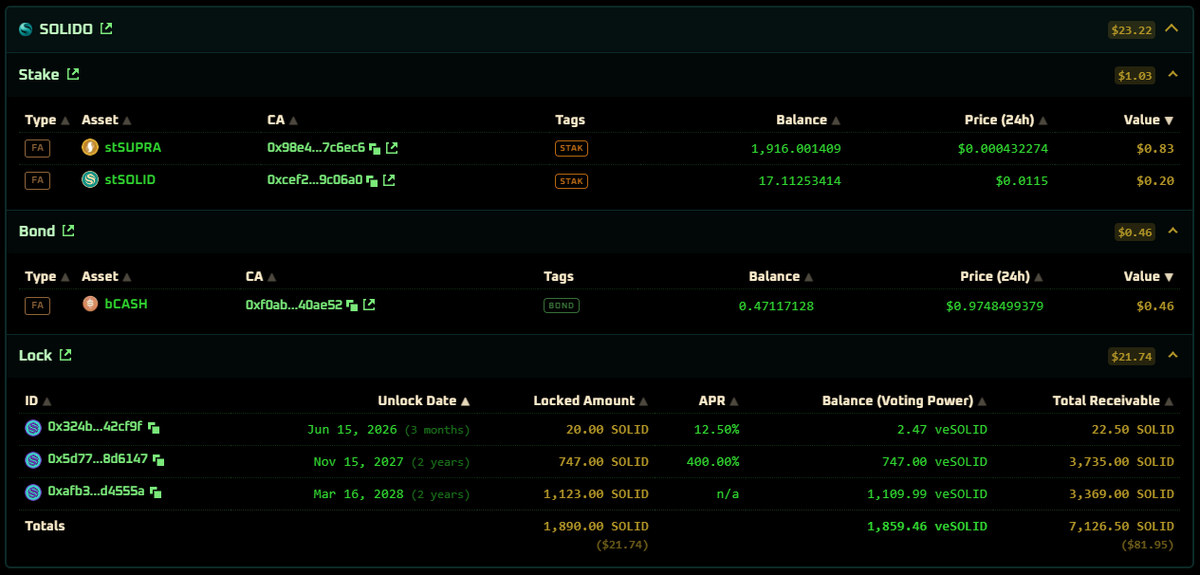
Task: Click STAK tag on stSOLID row
Action: tap(571, 181)
